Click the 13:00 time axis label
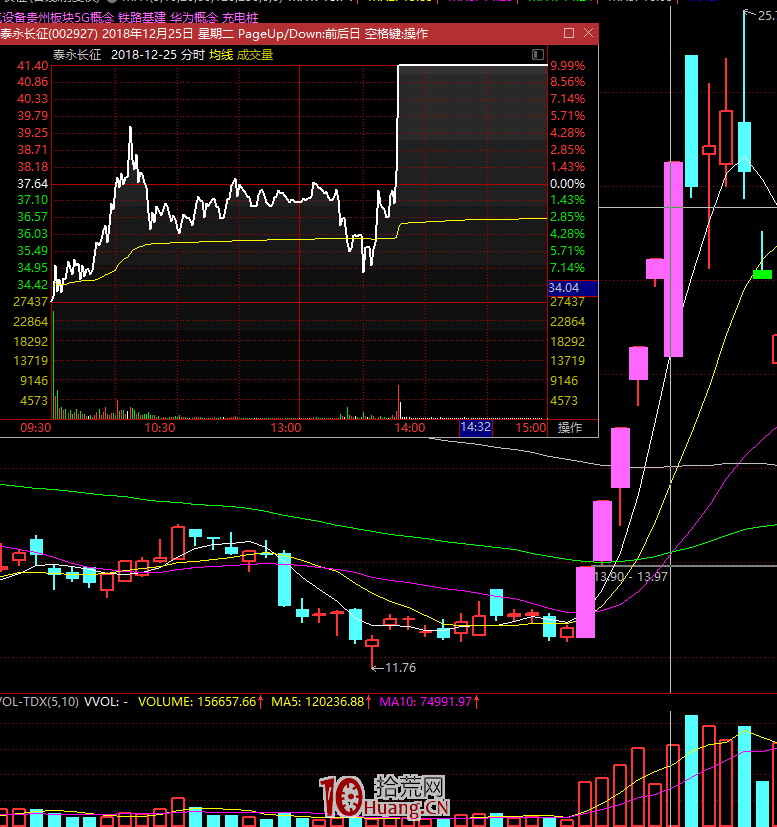 285,428
